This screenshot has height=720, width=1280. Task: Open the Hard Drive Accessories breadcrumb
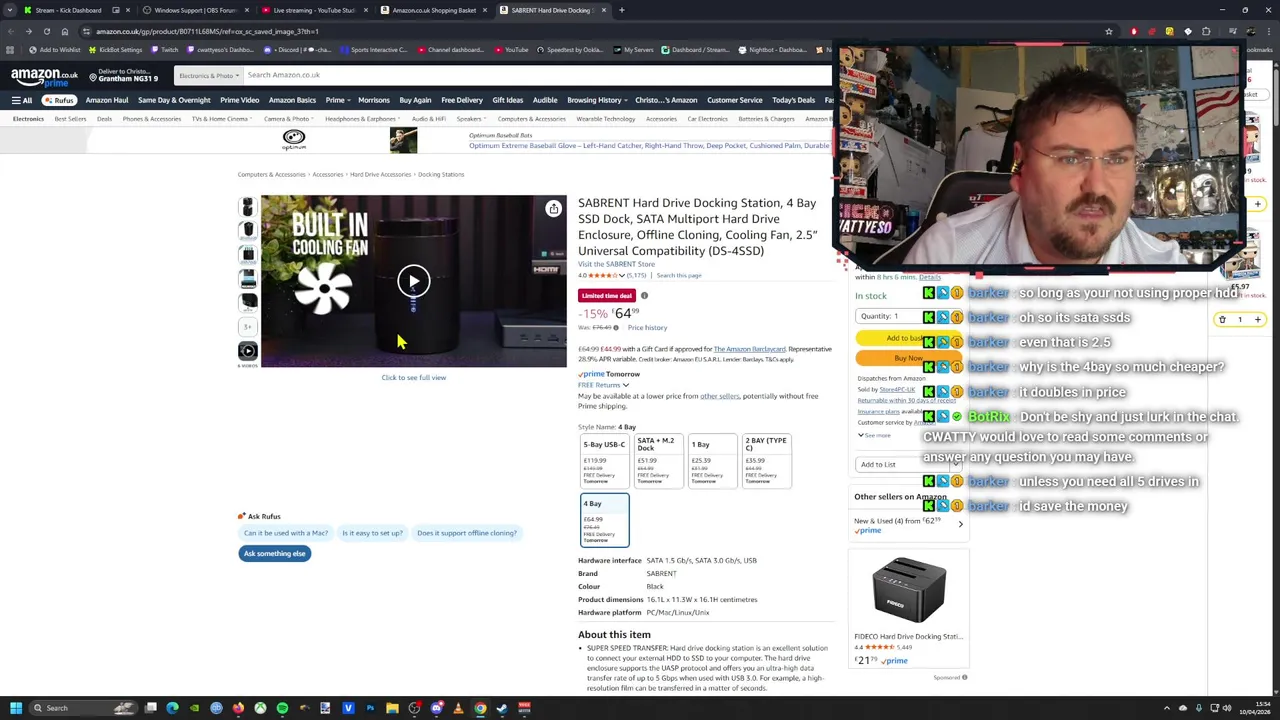(380, 174)
